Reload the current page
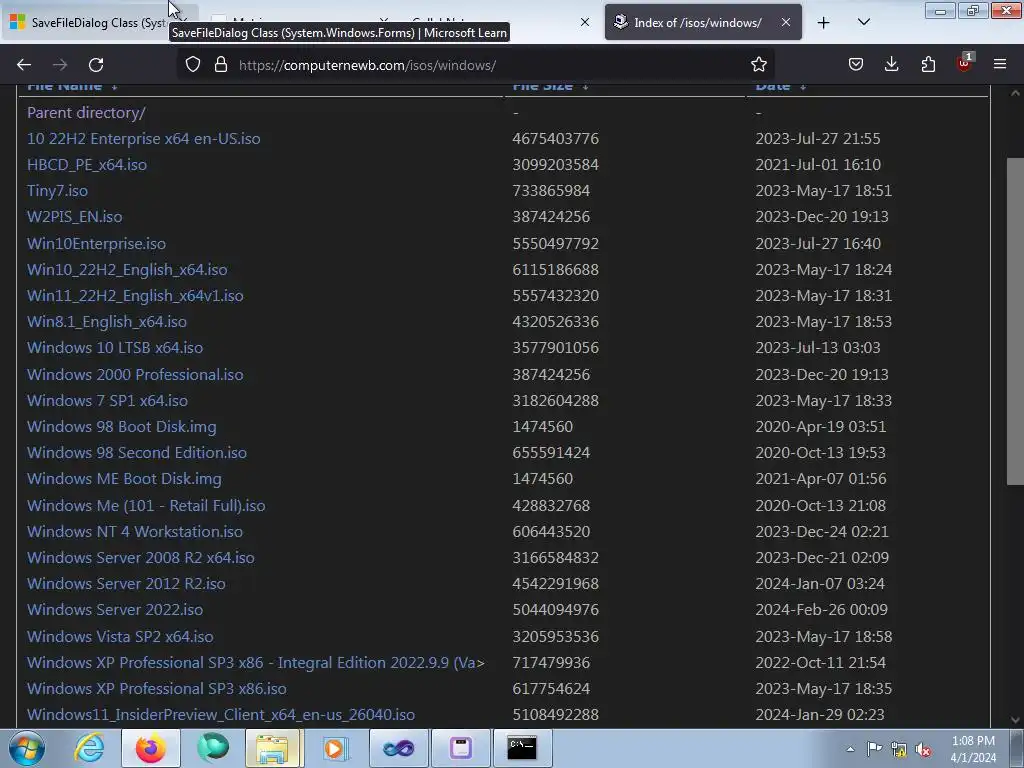Image resolution: width=1024 pixels, height=768 pixels. (96, 65)
